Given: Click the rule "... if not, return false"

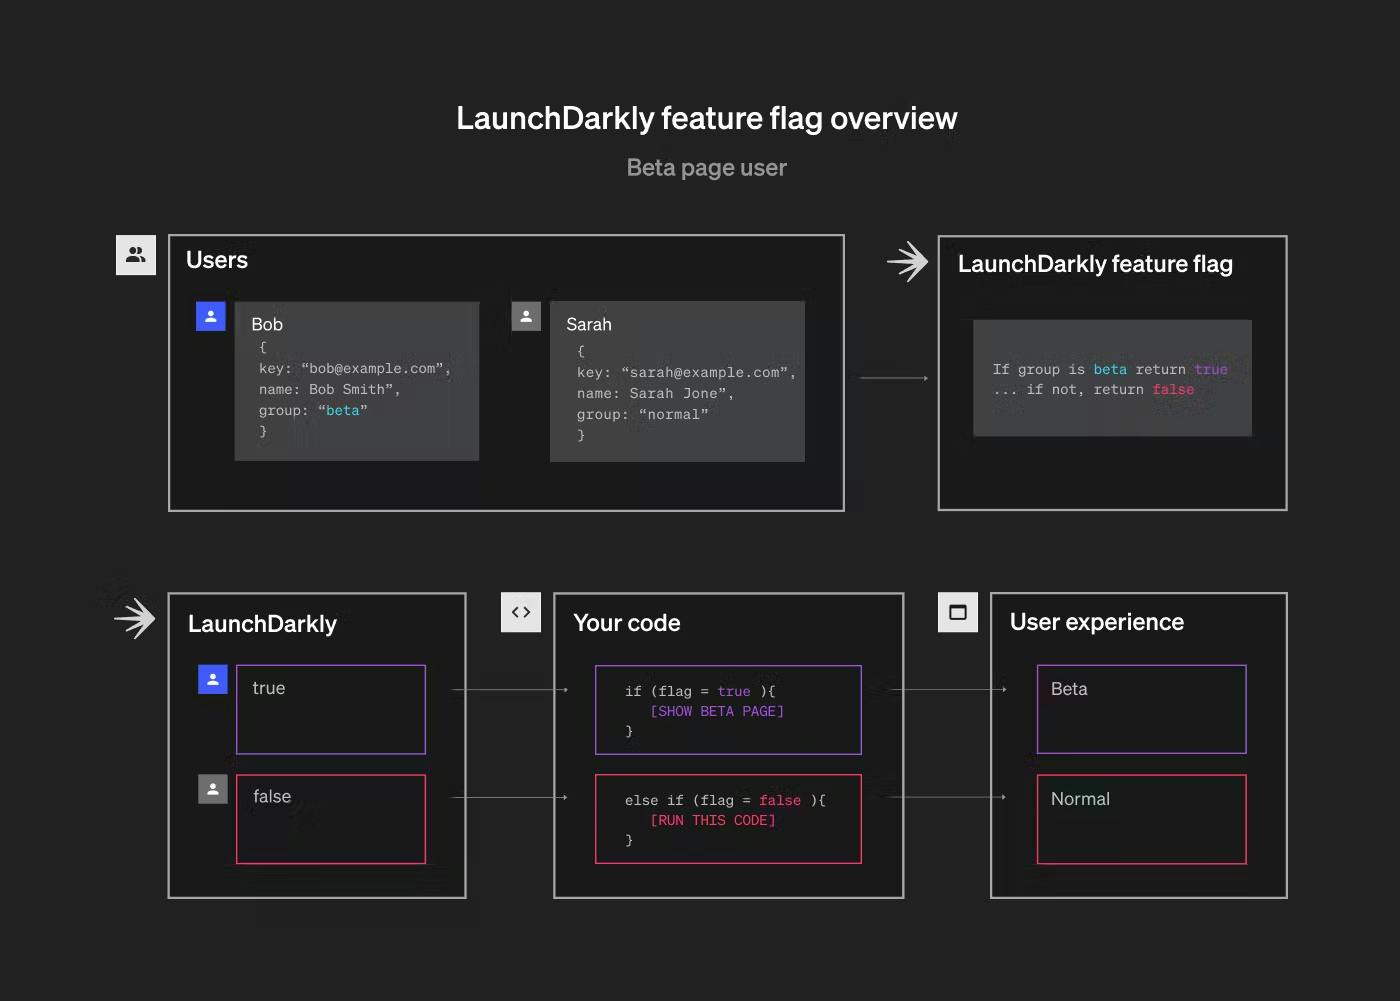Looking at the screenshot, I should tap(1093, 389).
